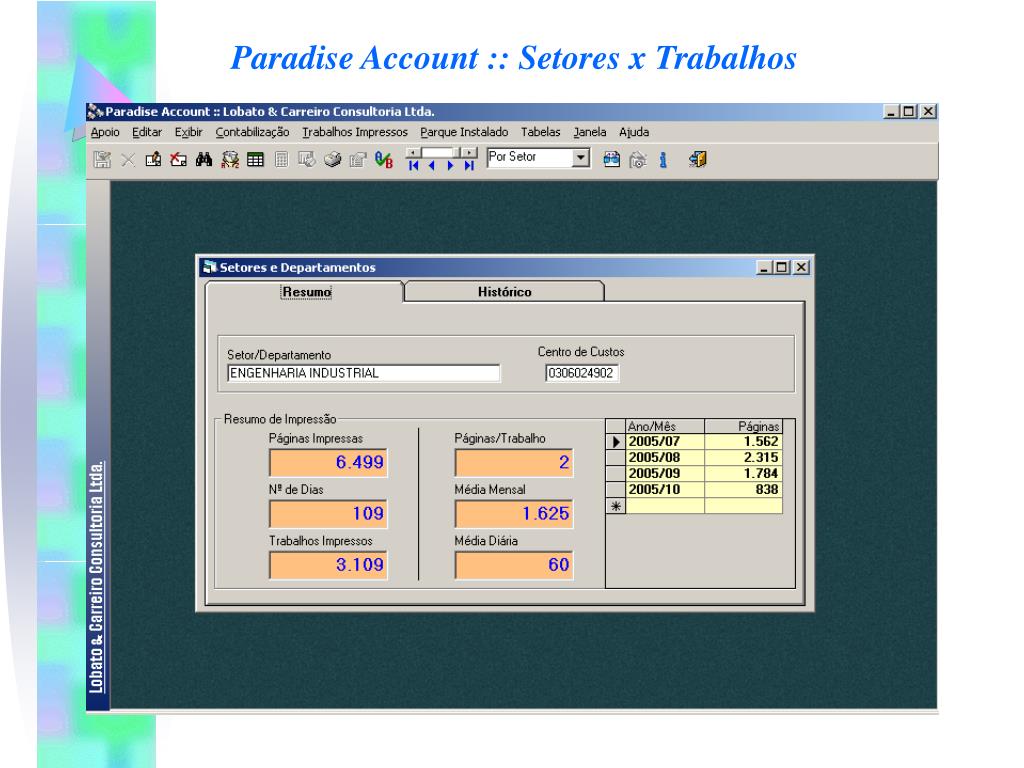Click the properties icon beside printer
This screenshot has width=1024, height=768.
click(357, 159)
